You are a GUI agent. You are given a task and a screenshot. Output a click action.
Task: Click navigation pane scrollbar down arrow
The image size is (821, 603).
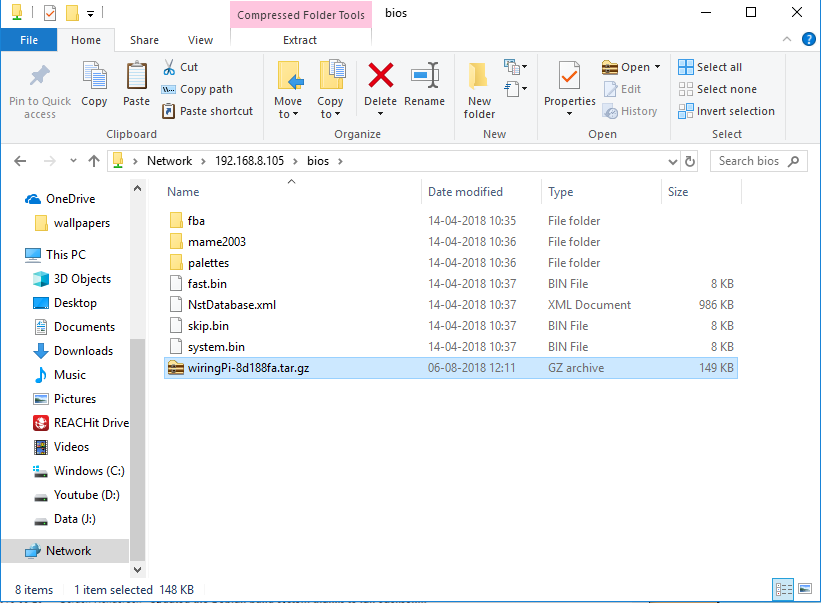(138, 569)
